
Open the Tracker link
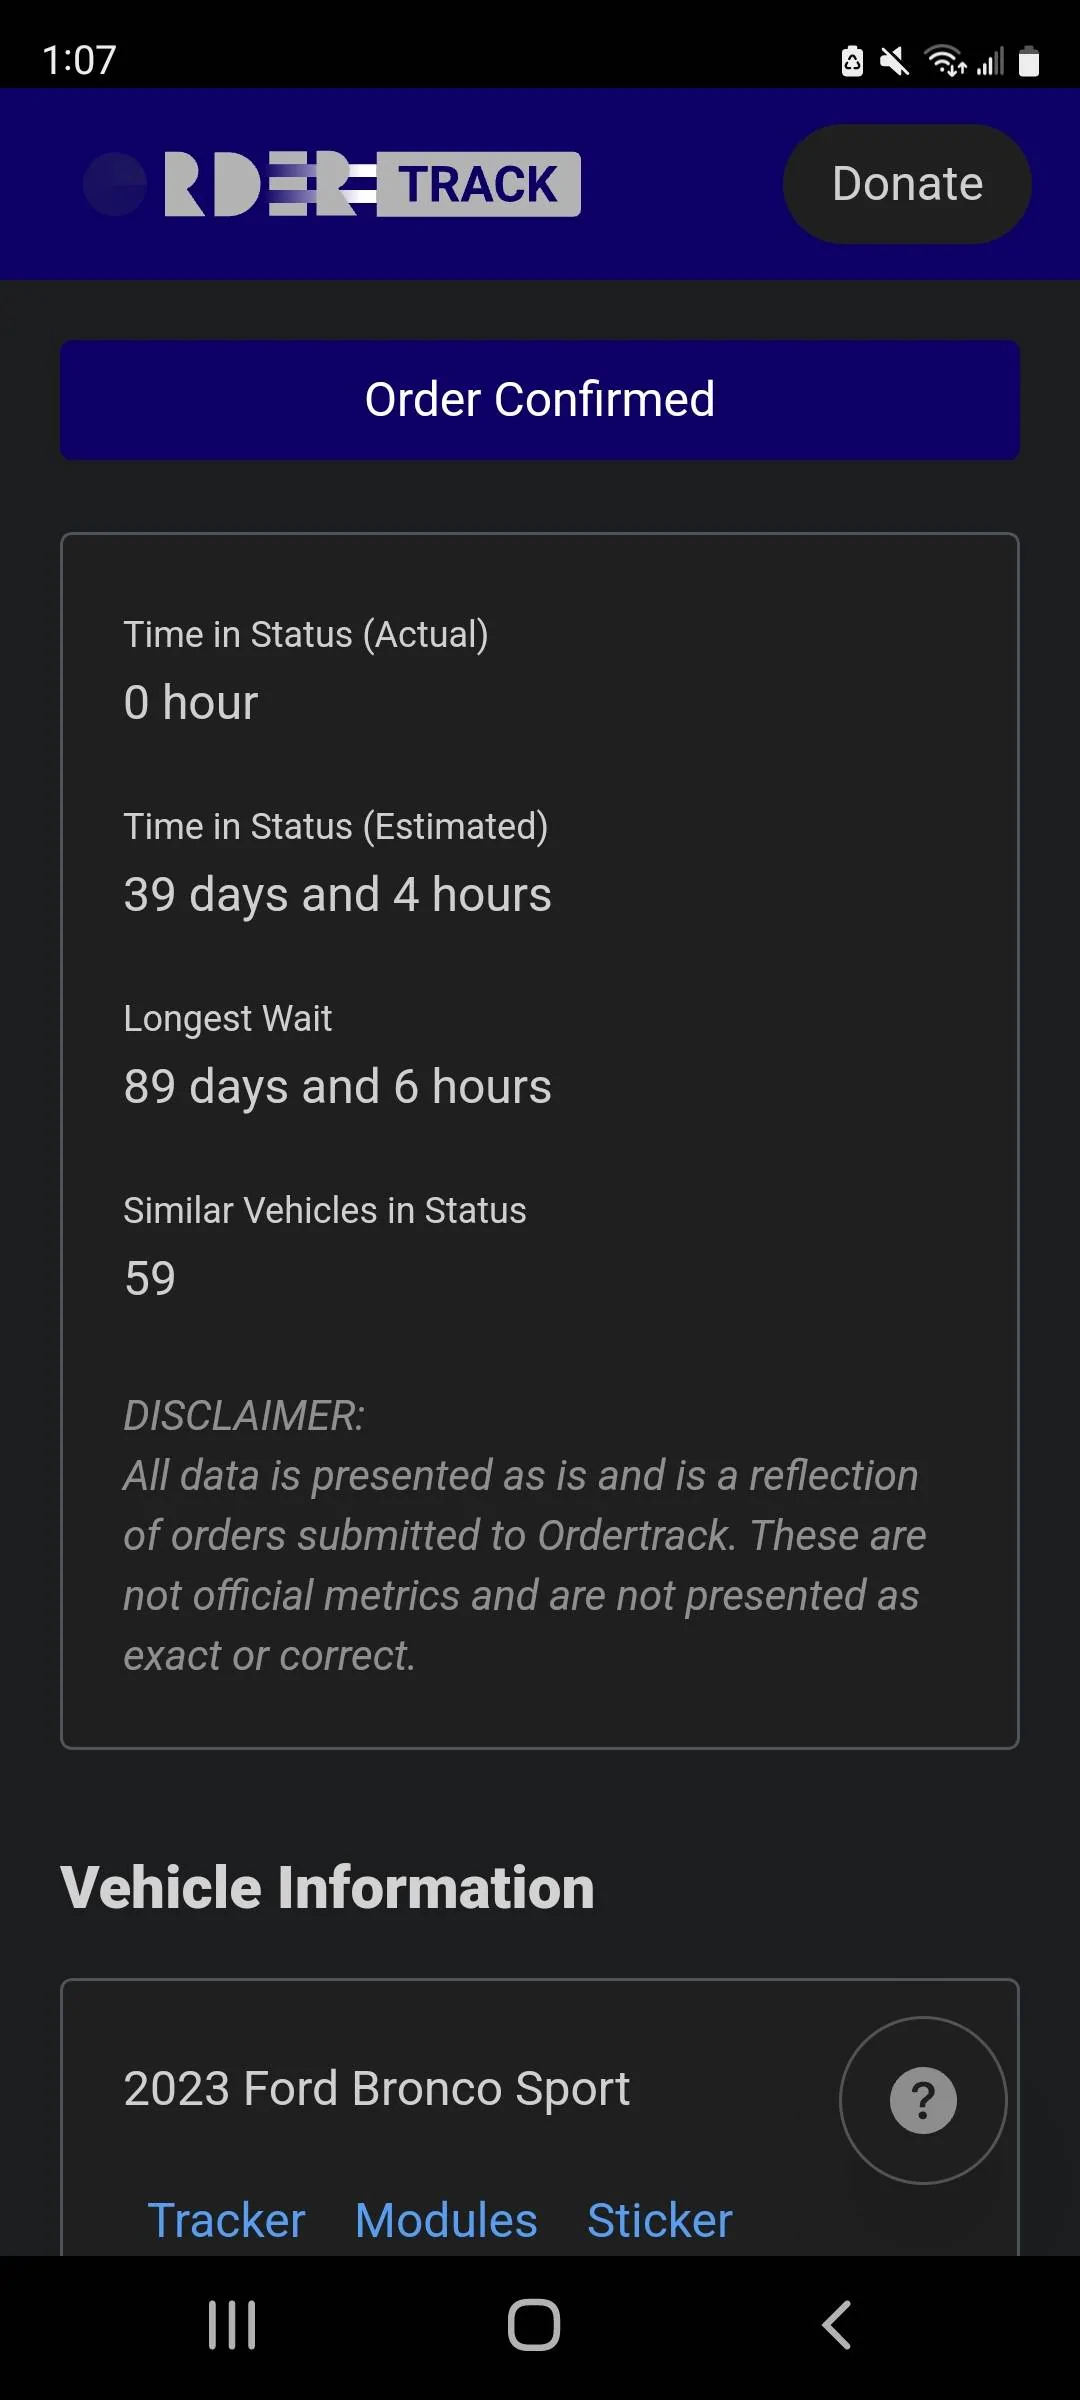[226, 2220]
